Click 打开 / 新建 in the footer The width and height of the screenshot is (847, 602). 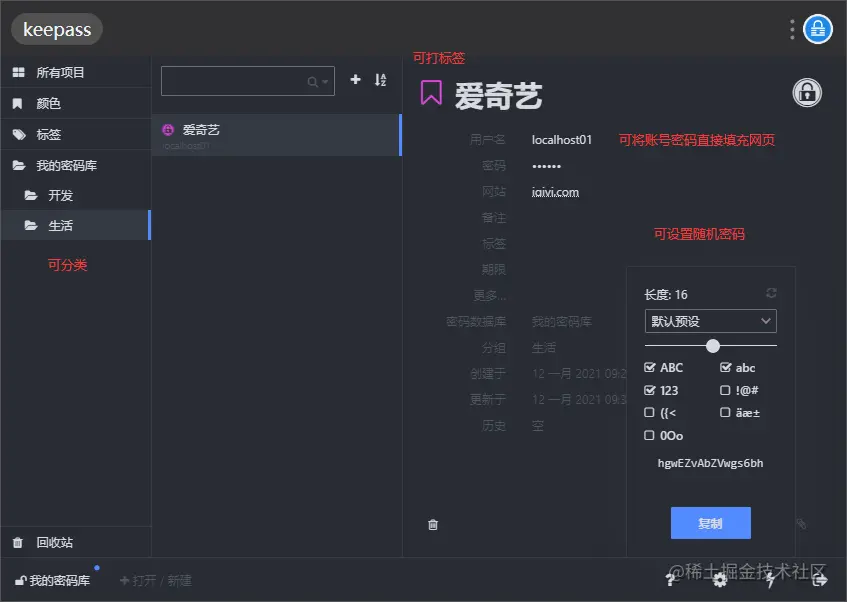point(156,580)
